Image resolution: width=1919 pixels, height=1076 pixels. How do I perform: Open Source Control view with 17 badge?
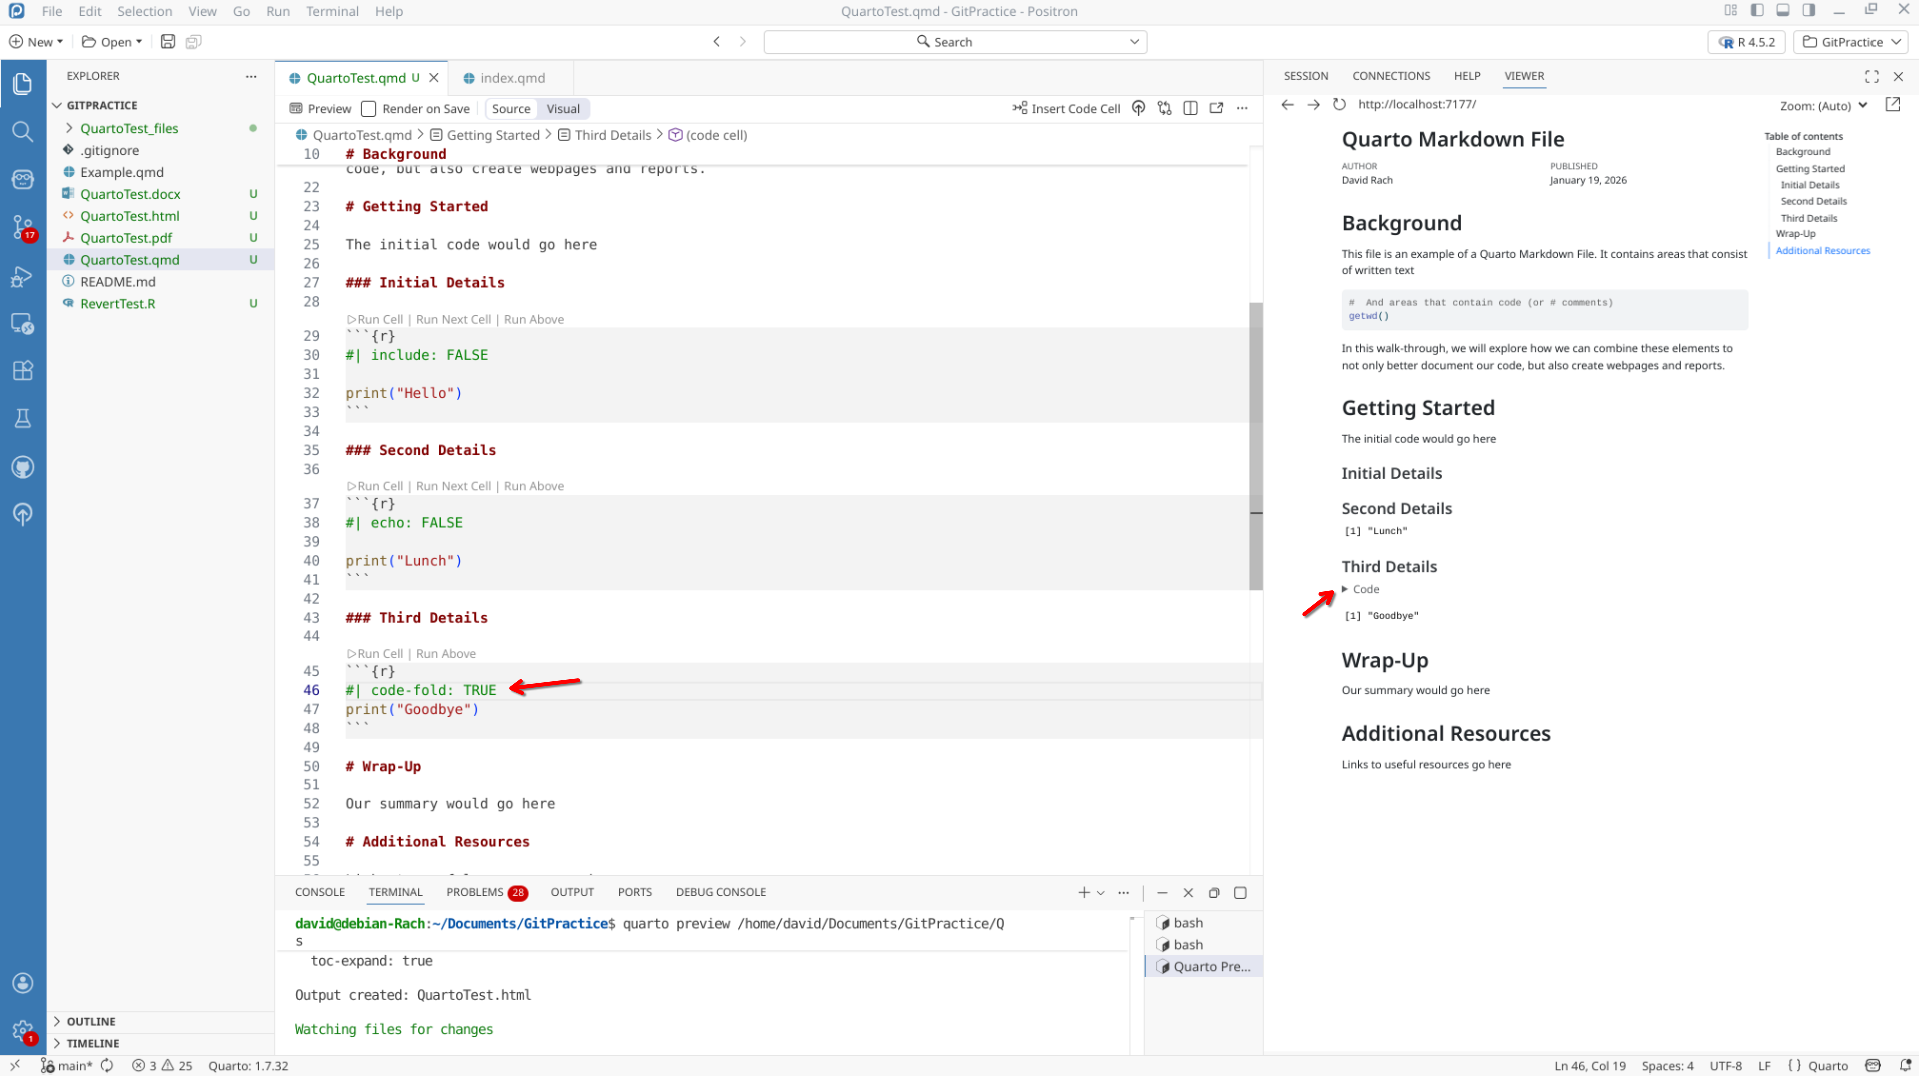pos(22,227)
